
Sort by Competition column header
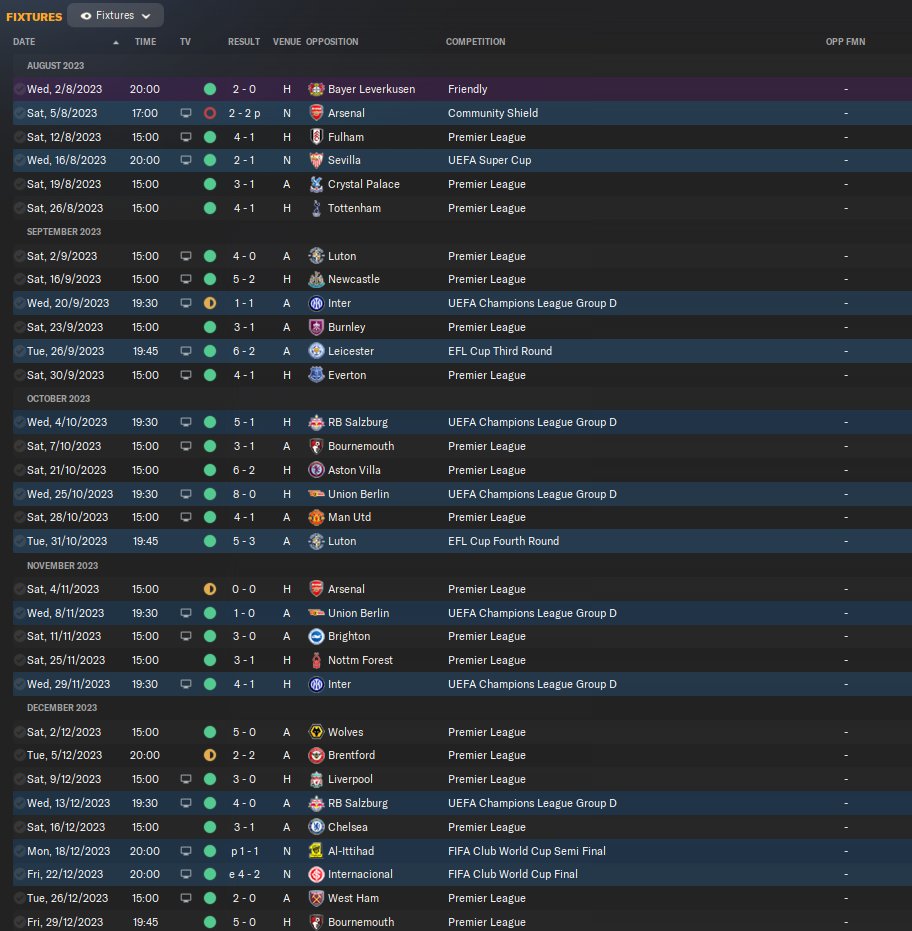coord(476,42)
